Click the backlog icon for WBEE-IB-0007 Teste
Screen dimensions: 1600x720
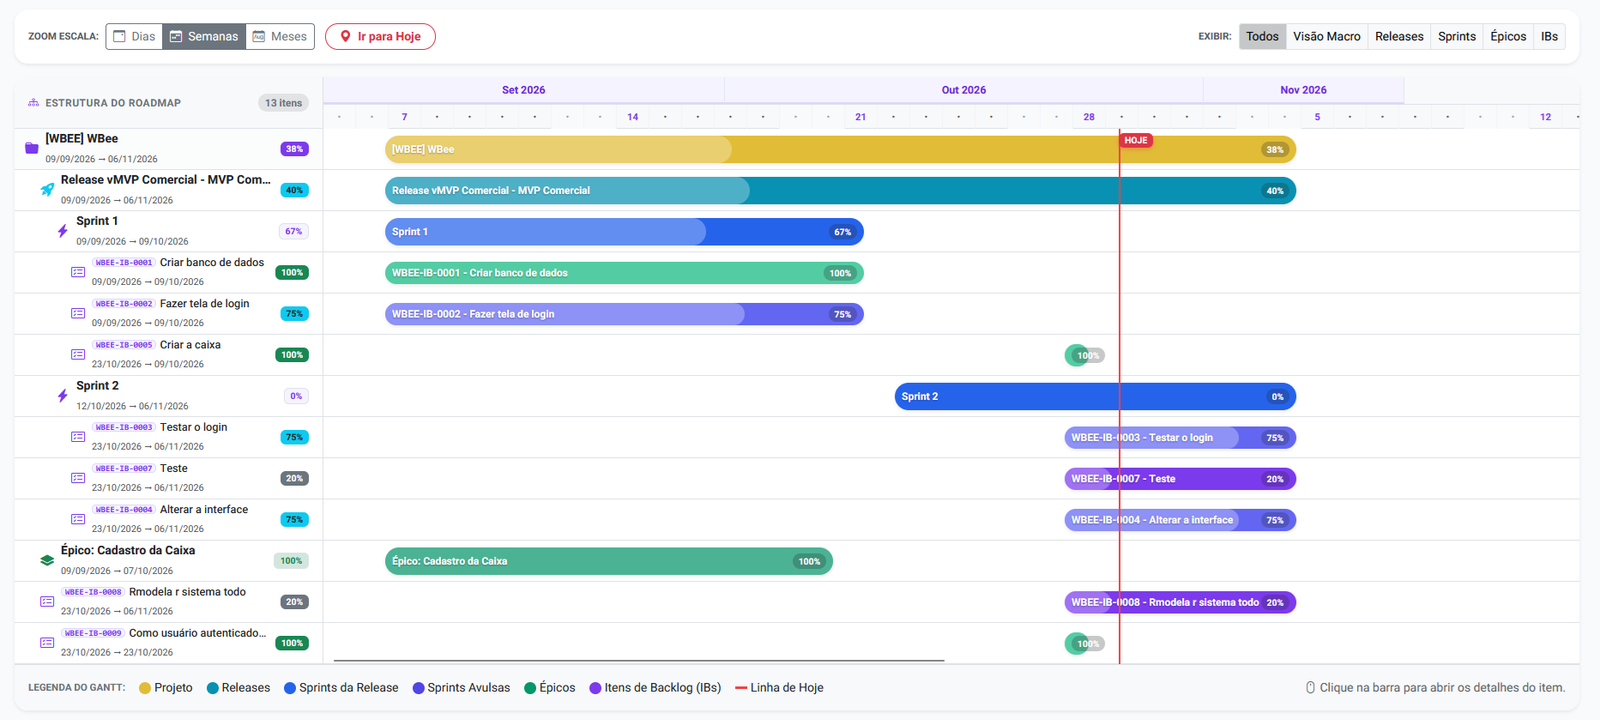click(78, 478)
